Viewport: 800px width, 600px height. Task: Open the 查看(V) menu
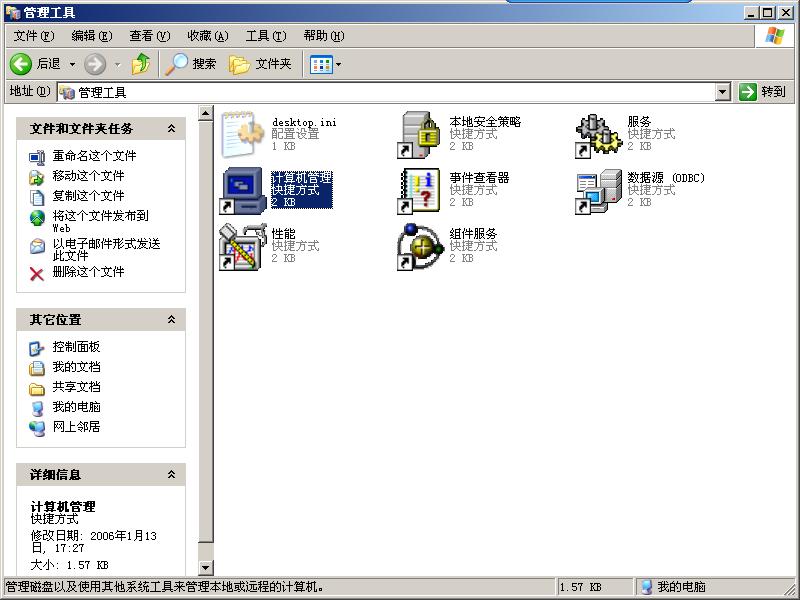pyautogui.click(x=149, y=36)
